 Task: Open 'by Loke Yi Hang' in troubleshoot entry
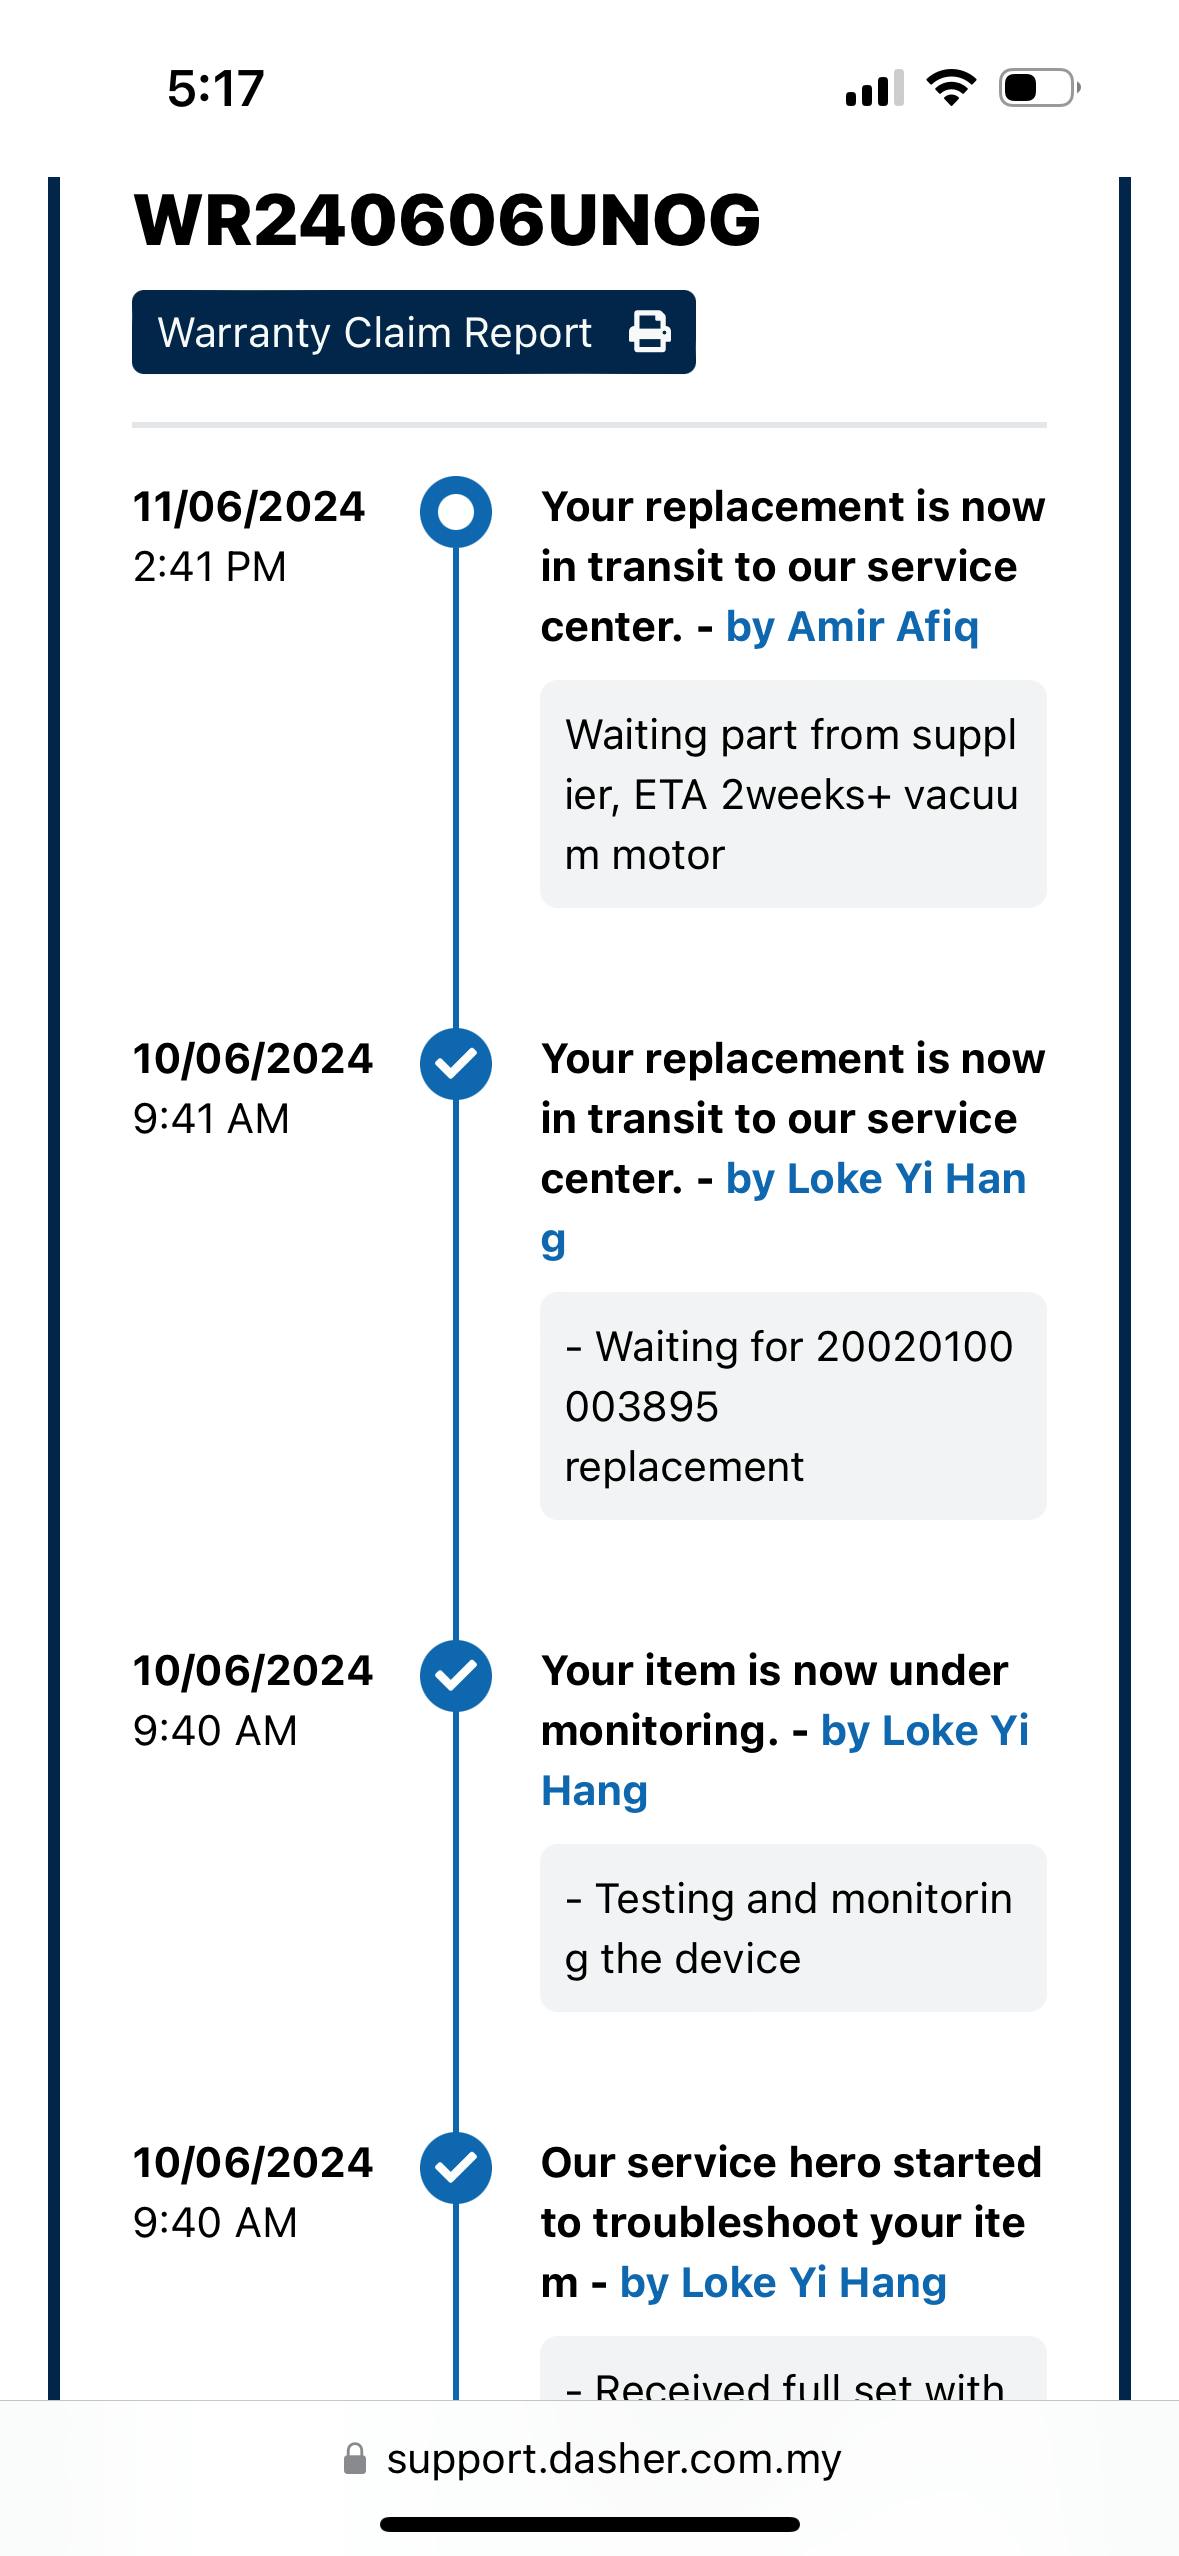[783, 2283]
